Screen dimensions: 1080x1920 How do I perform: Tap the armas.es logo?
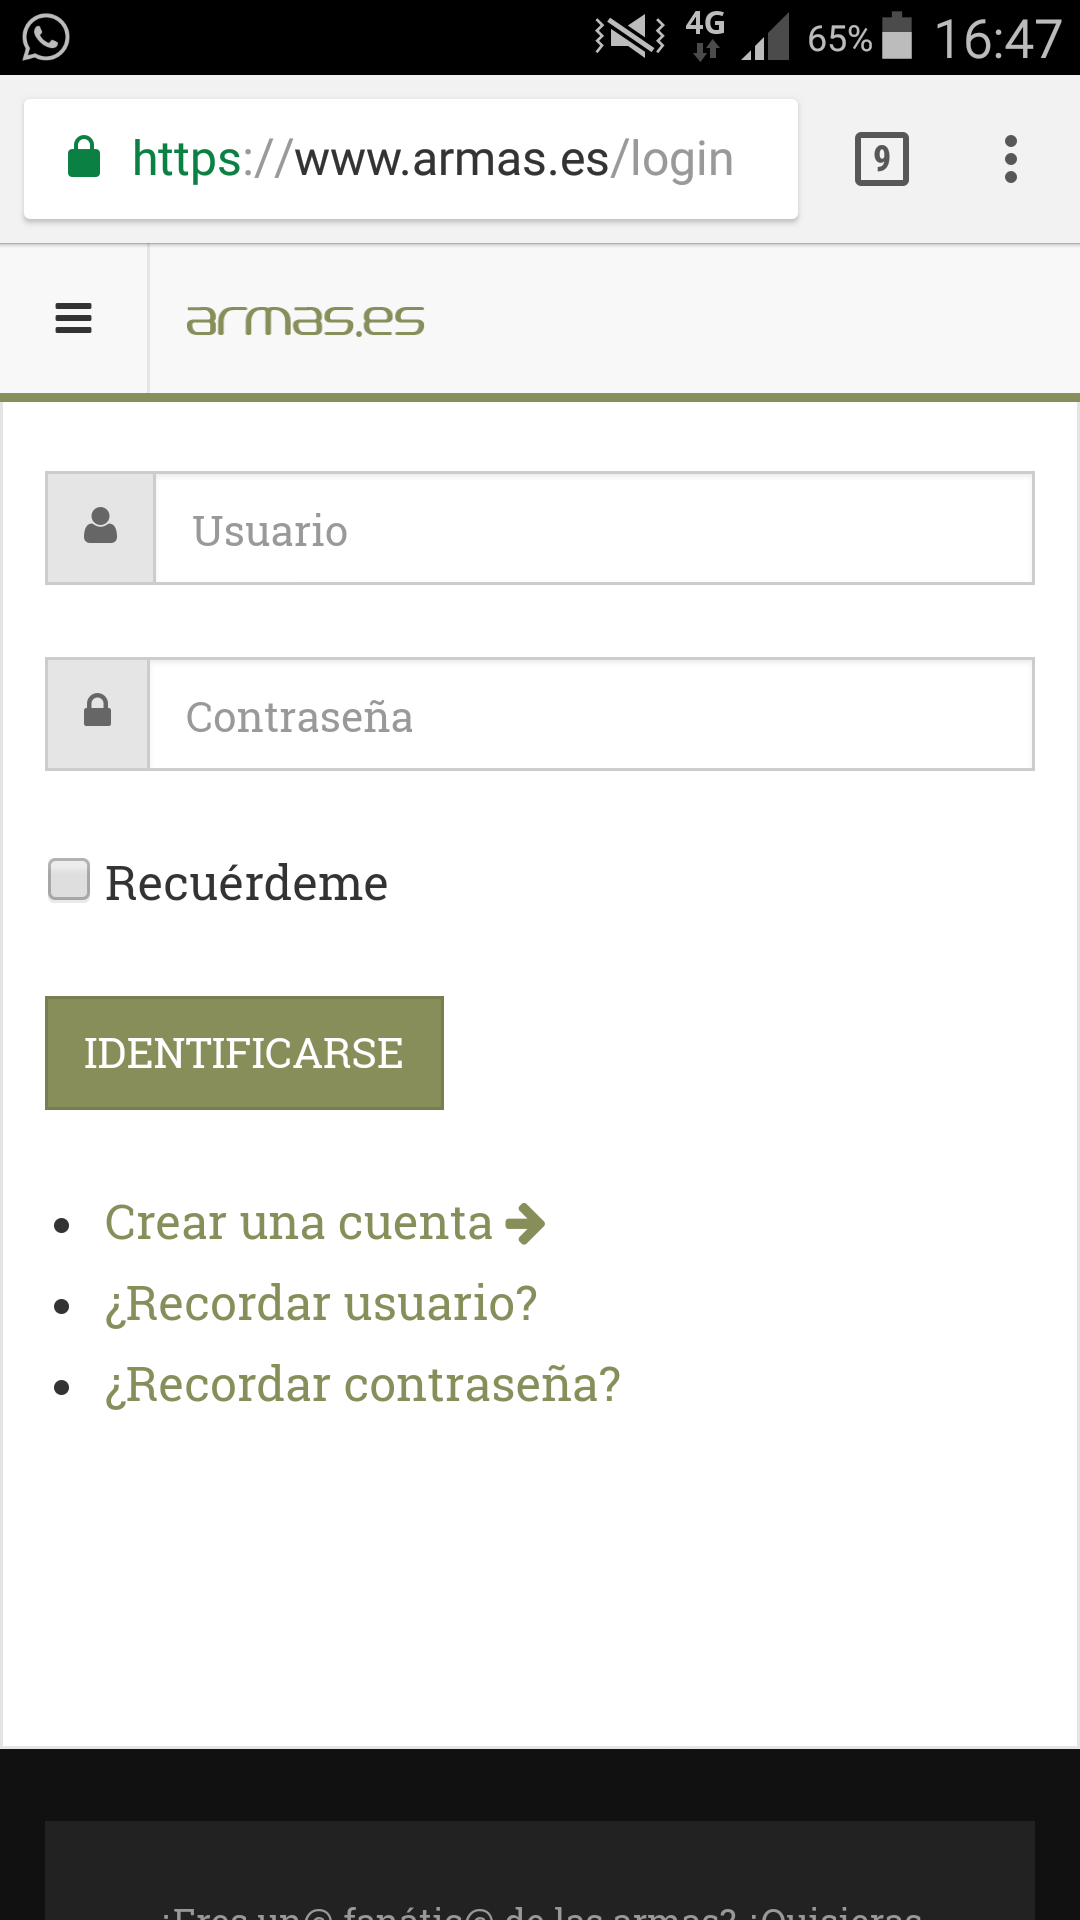pos(305,320)
